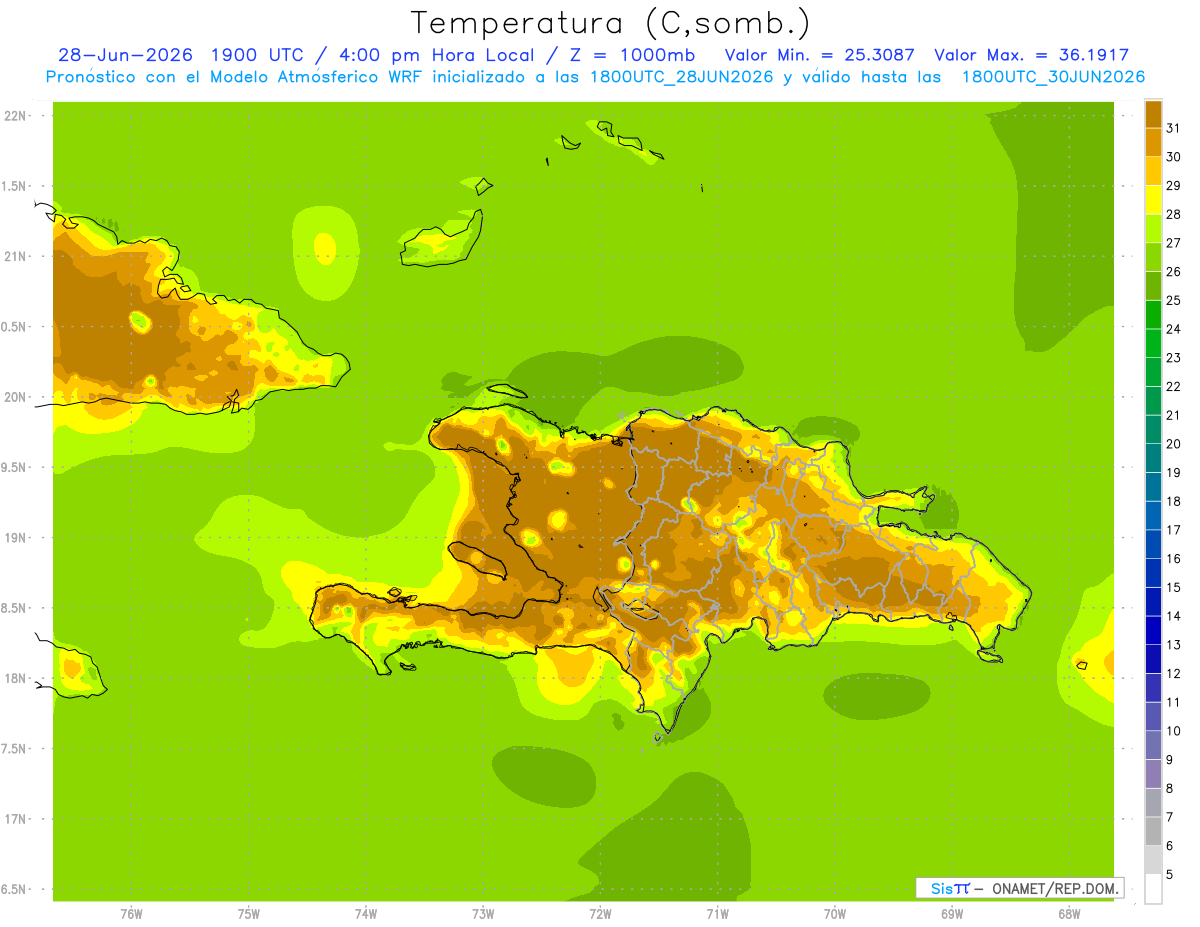Screen dimensions: 1200x927
Task: Click the "68W" longitude label
Action: click(1068, 914)
